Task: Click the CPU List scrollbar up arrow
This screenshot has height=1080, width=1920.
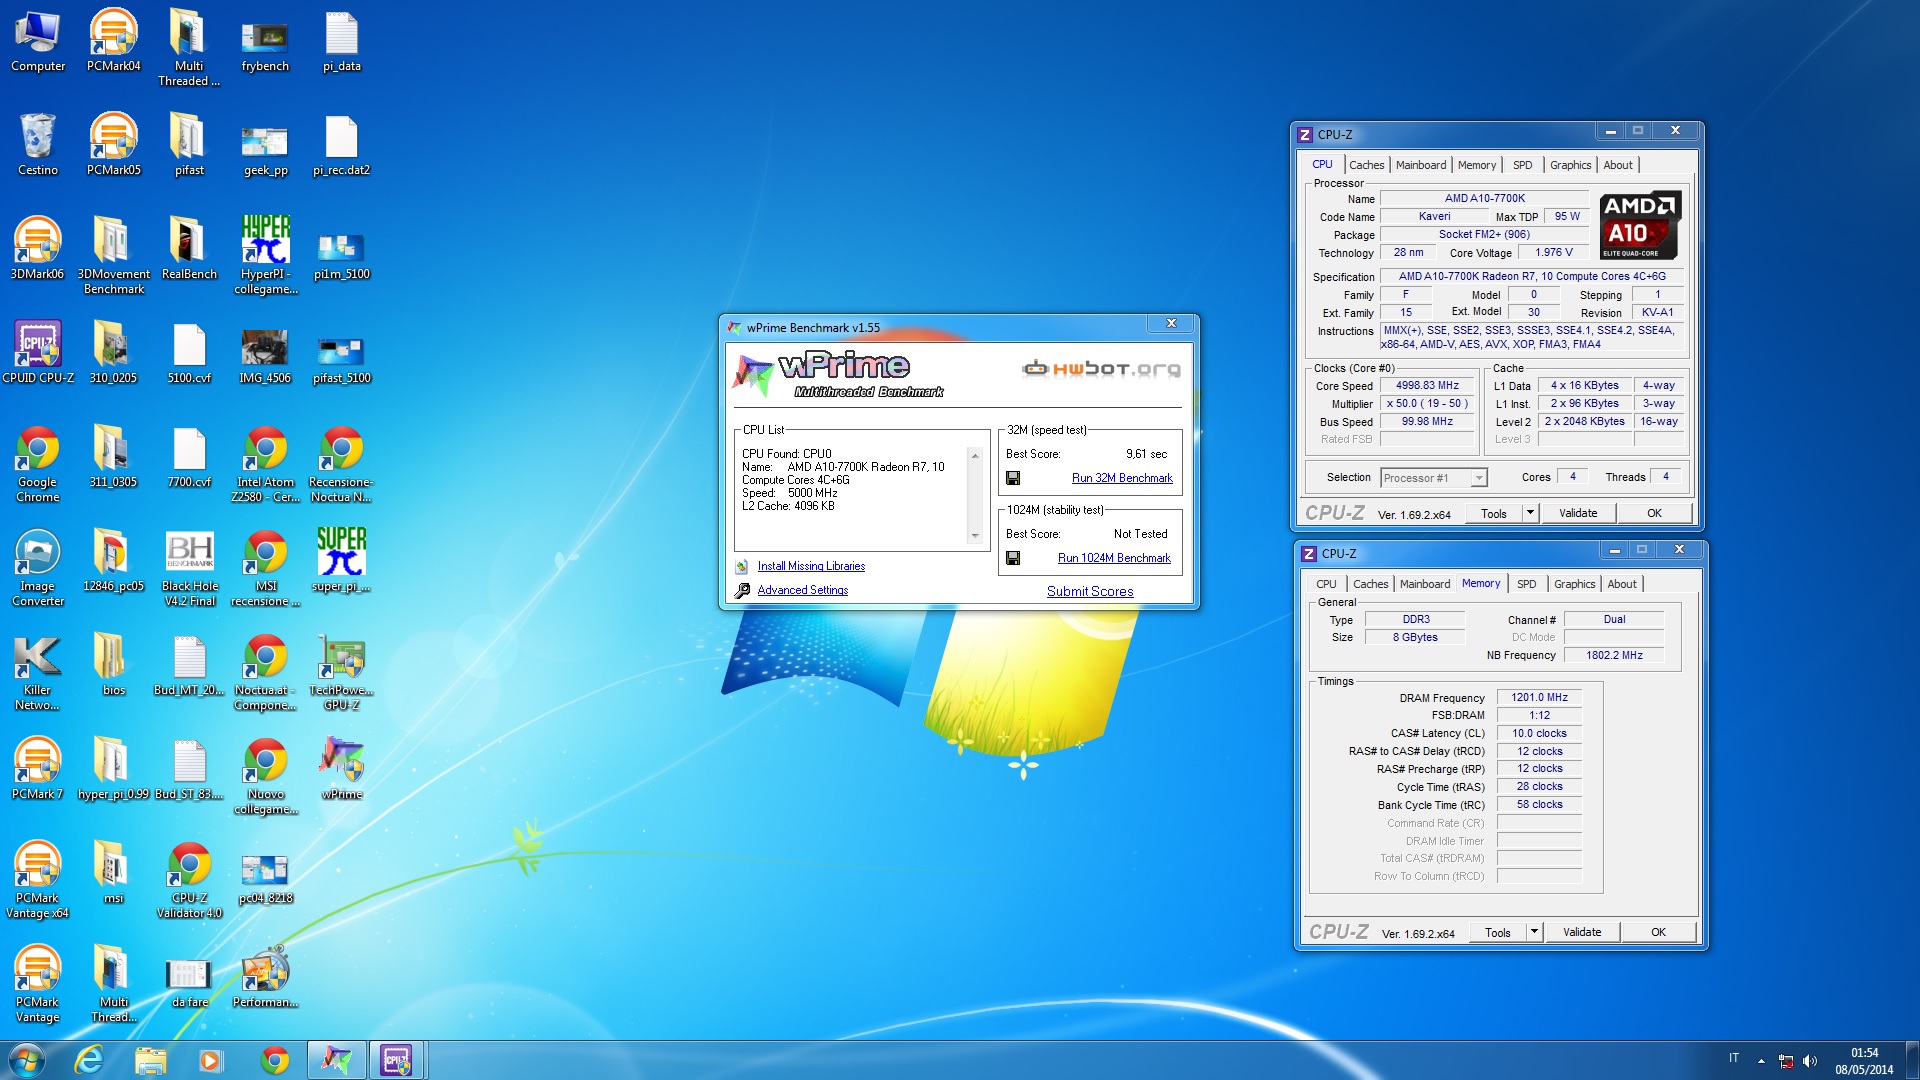Action: (975, 456)
